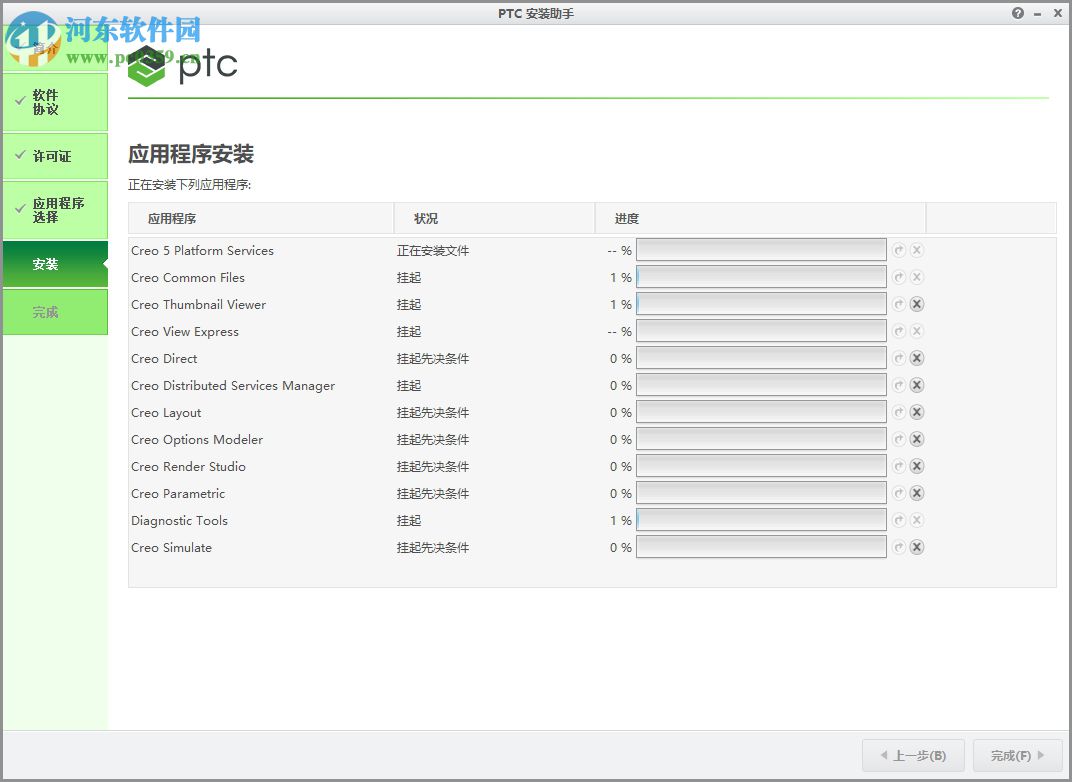
Task: Retry Creo Direct installation via circular arrow icon
Action: pyautogui.click(x=901, y=357)
